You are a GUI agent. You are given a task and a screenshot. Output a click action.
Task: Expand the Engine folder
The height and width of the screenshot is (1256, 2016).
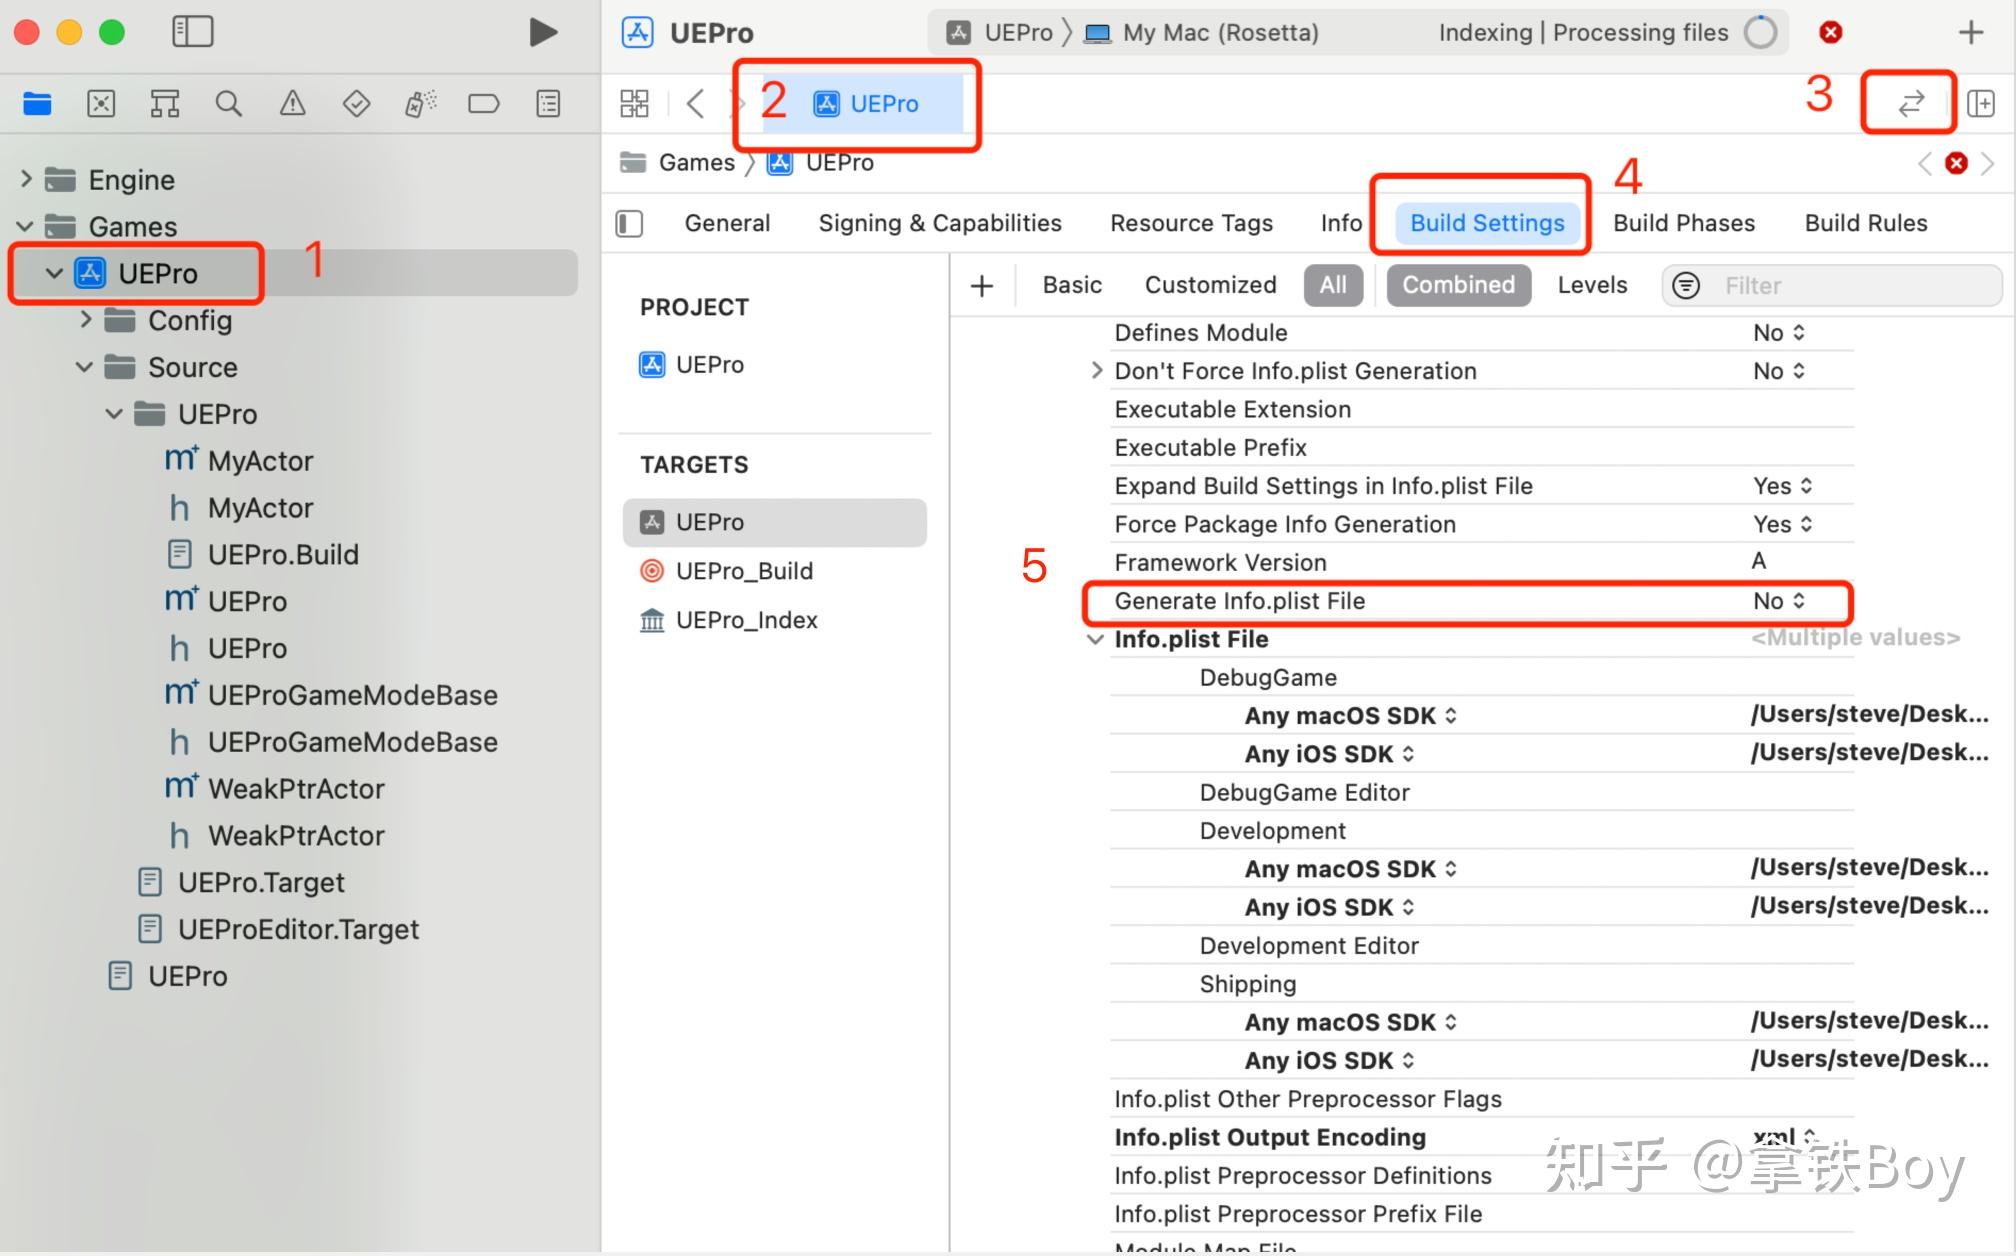point(27,179)
